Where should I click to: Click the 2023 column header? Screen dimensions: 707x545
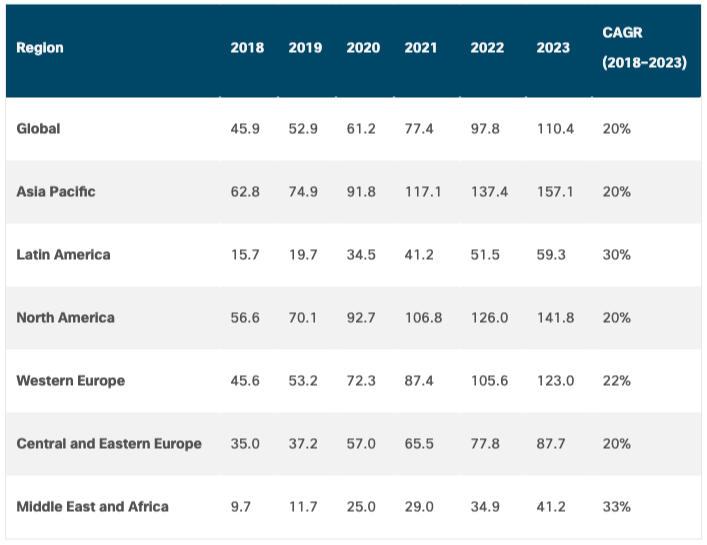pyautogui.click(x=553, y=48)
